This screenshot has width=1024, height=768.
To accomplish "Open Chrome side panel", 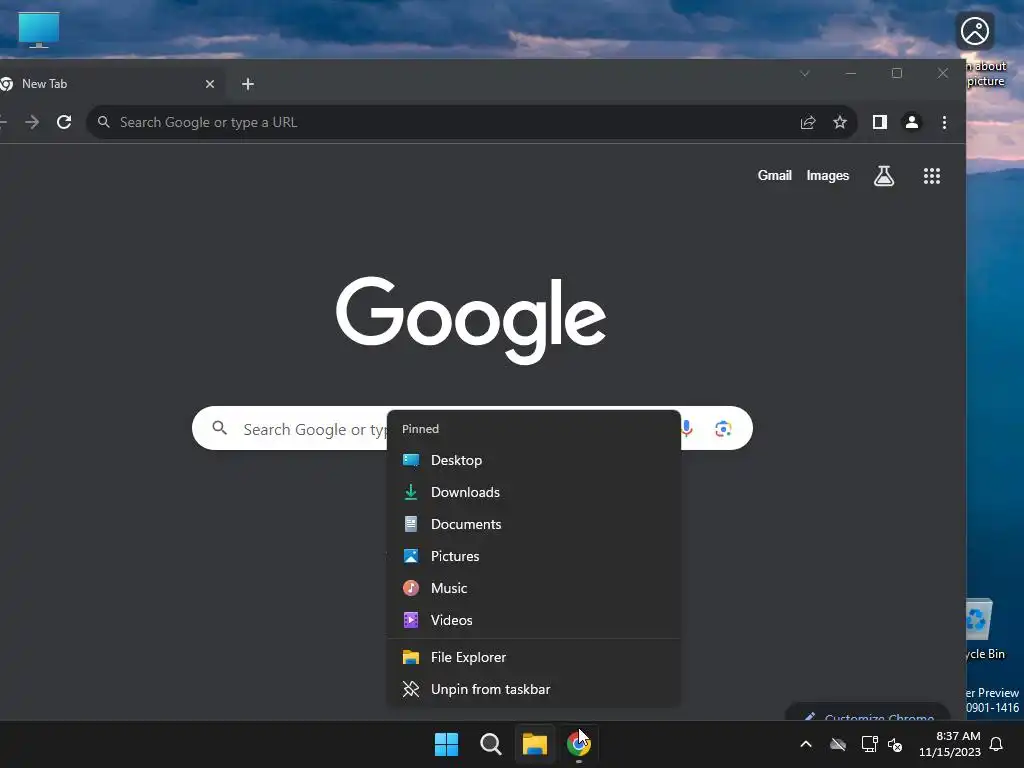I will [880, 122].
